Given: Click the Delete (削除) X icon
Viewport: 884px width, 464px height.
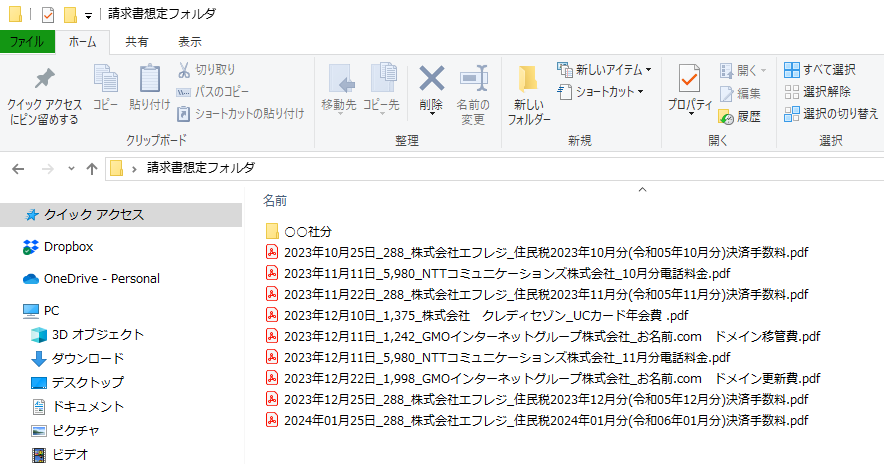Looking at the screenshot, I should [431, 79].
